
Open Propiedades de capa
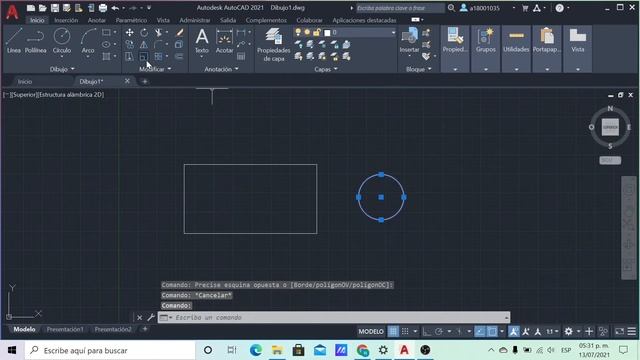coord(273,44)
